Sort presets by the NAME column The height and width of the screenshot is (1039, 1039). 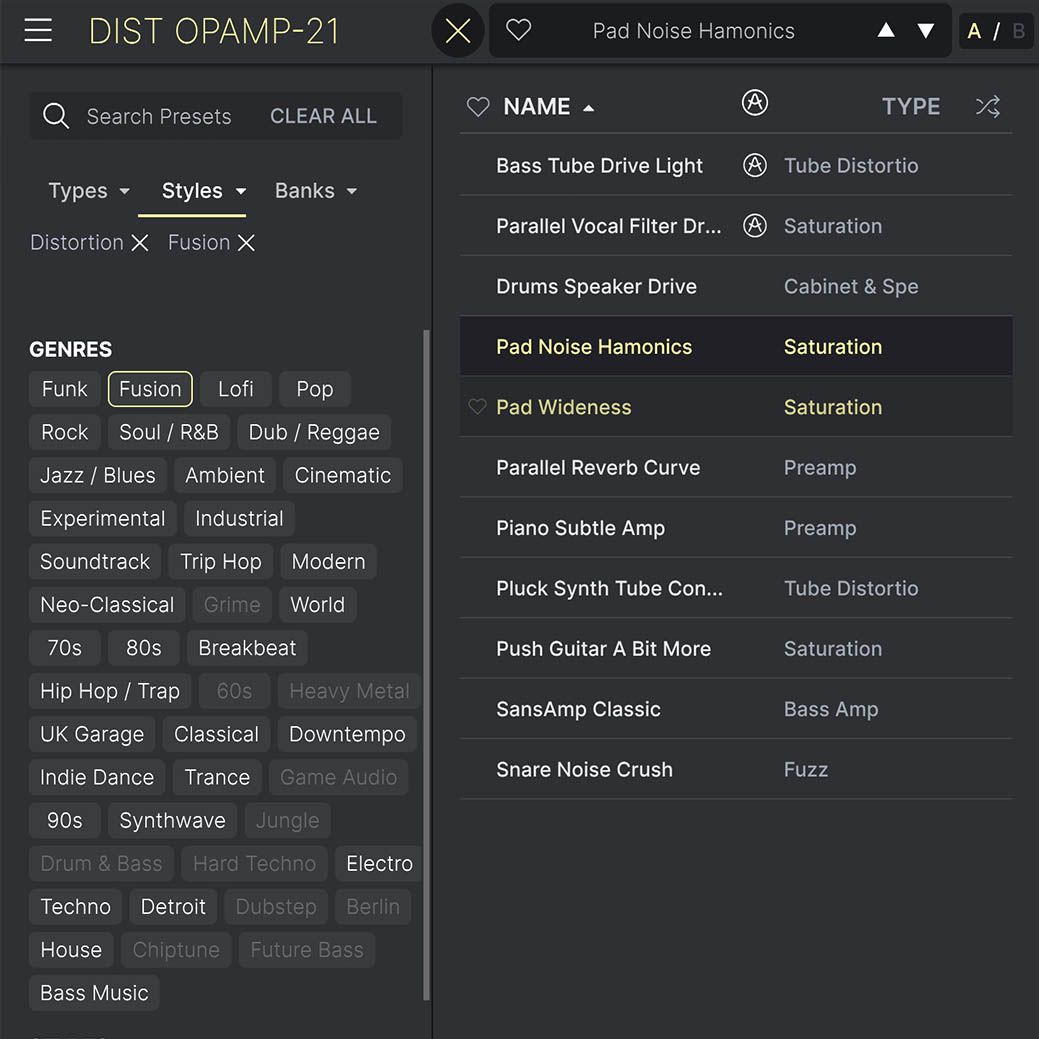pyautogui.click(x=537, y=107)
